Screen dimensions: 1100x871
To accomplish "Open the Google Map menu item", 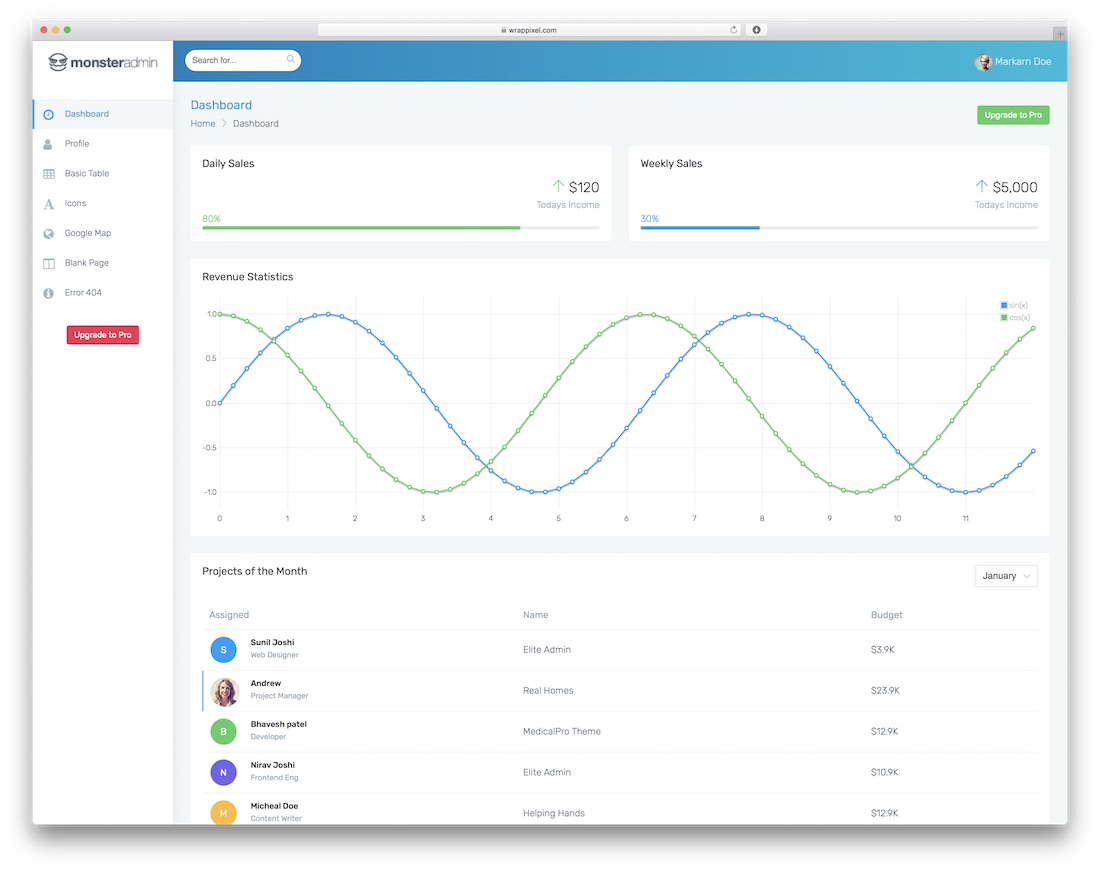I will click(x=103, y=234).
